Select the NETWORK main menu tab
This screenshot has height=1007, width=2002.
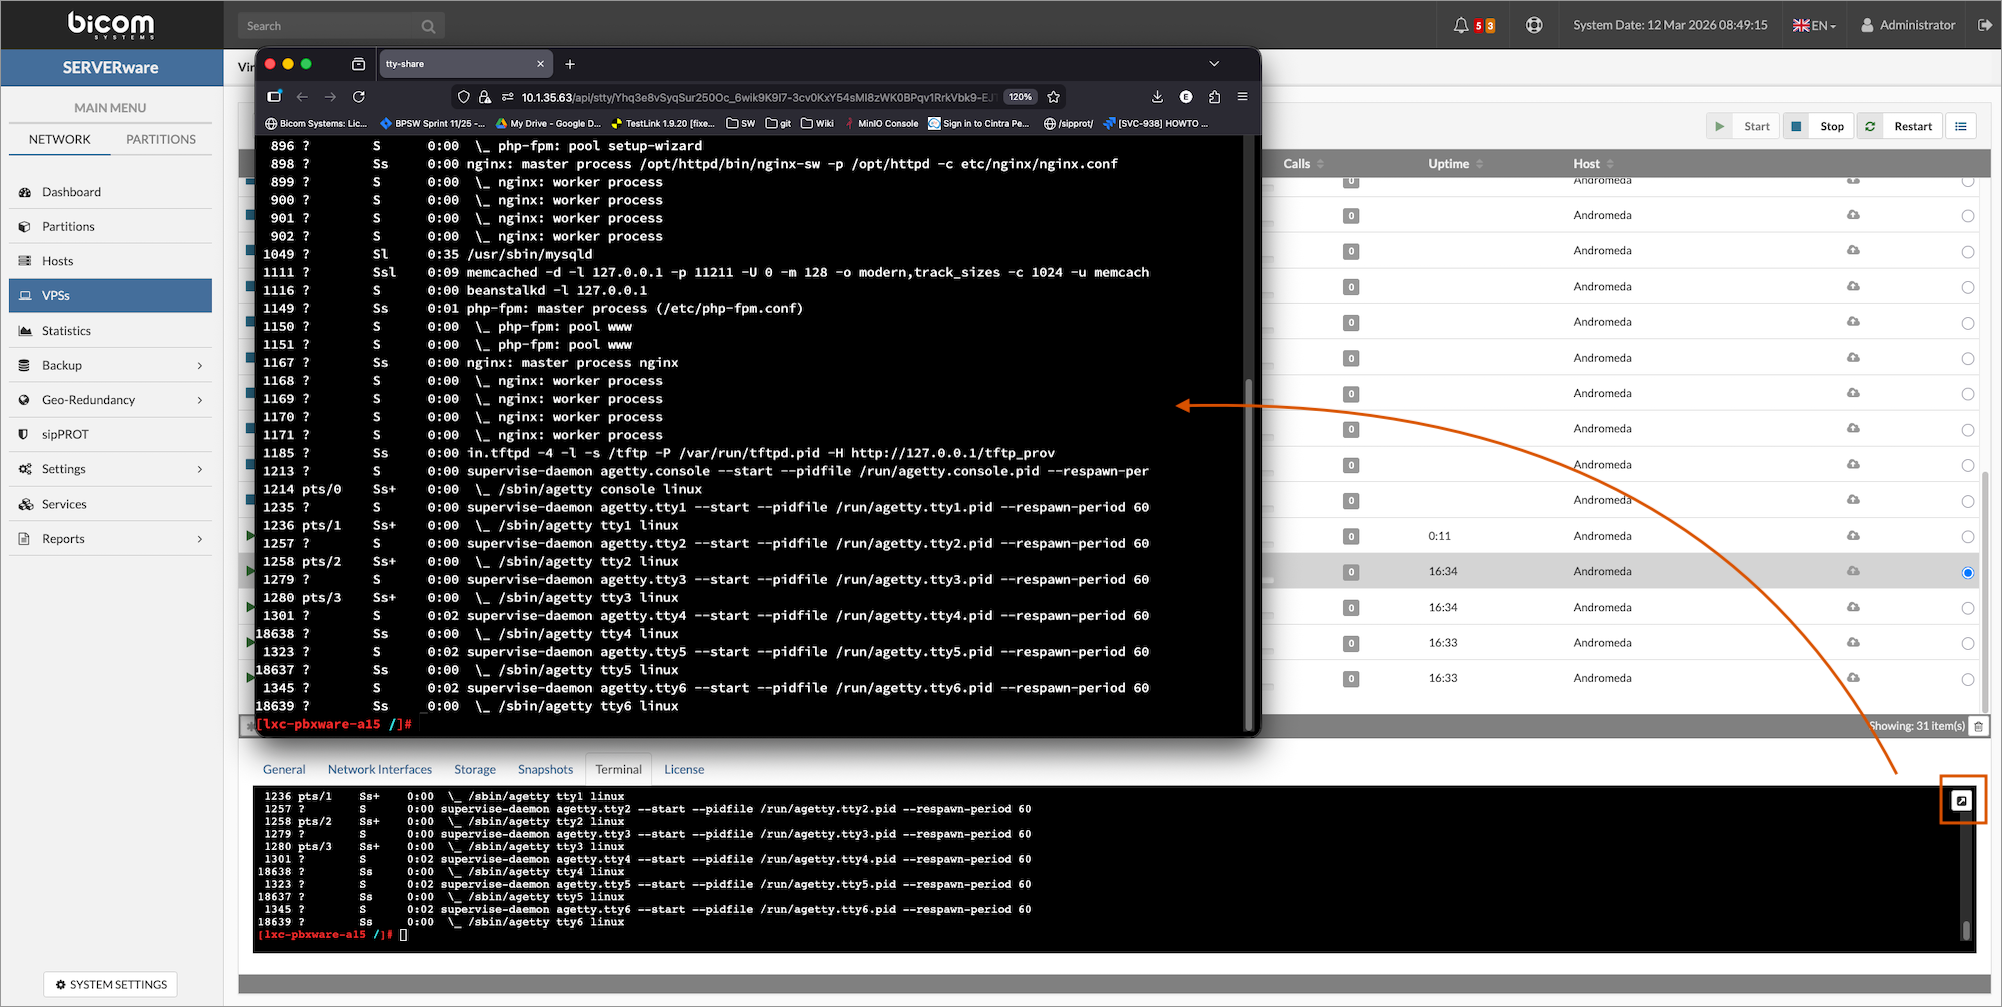[60, 140]
